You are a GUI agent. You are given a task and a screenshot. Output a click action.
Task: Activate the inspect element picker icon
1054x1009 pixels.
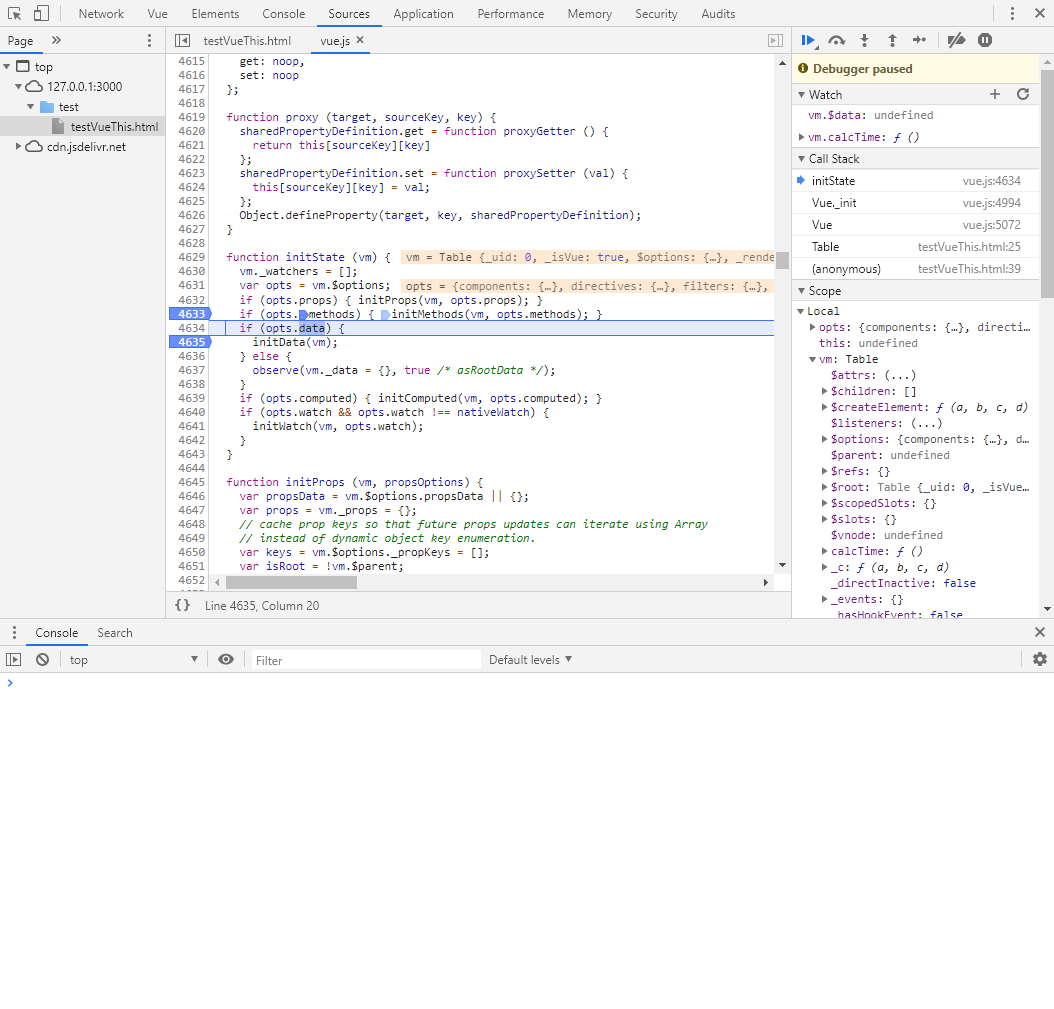pyautogui.click(x=14, y=13)
